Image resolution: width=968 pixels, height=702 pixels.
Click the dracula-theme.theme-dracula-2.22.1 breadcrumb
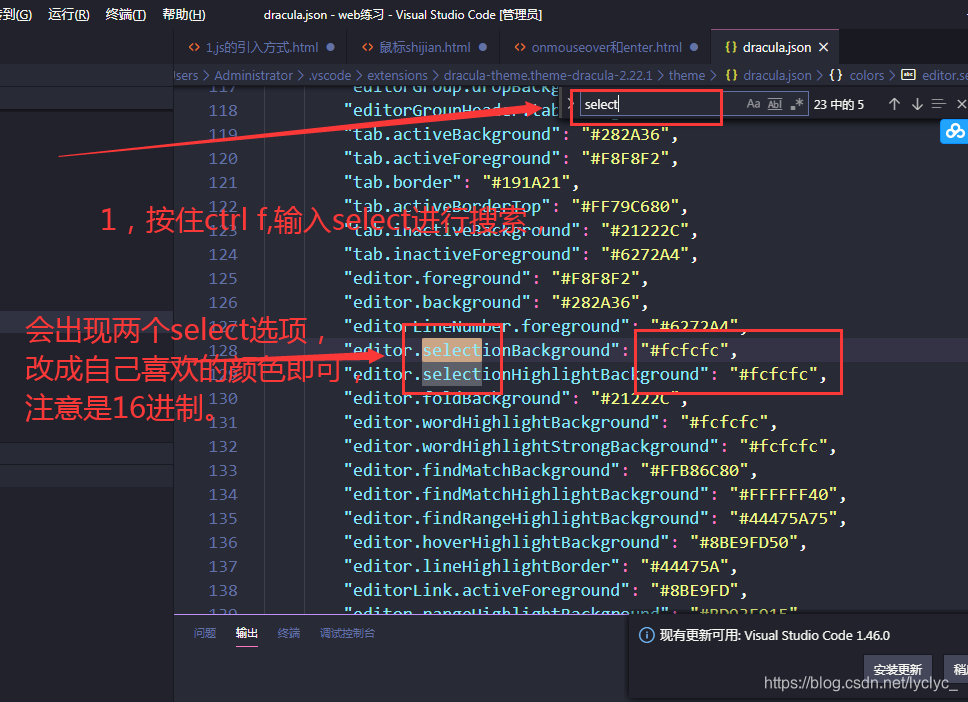[548, 75]
